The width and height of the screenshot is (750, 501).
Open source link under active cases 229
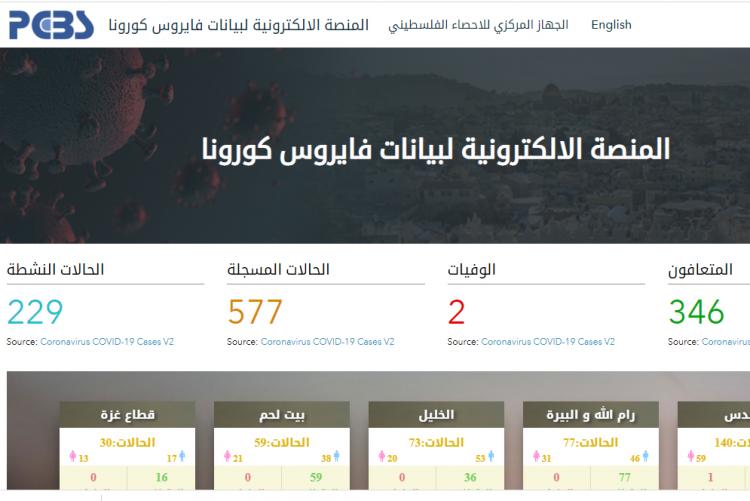[x=107, y=342]
